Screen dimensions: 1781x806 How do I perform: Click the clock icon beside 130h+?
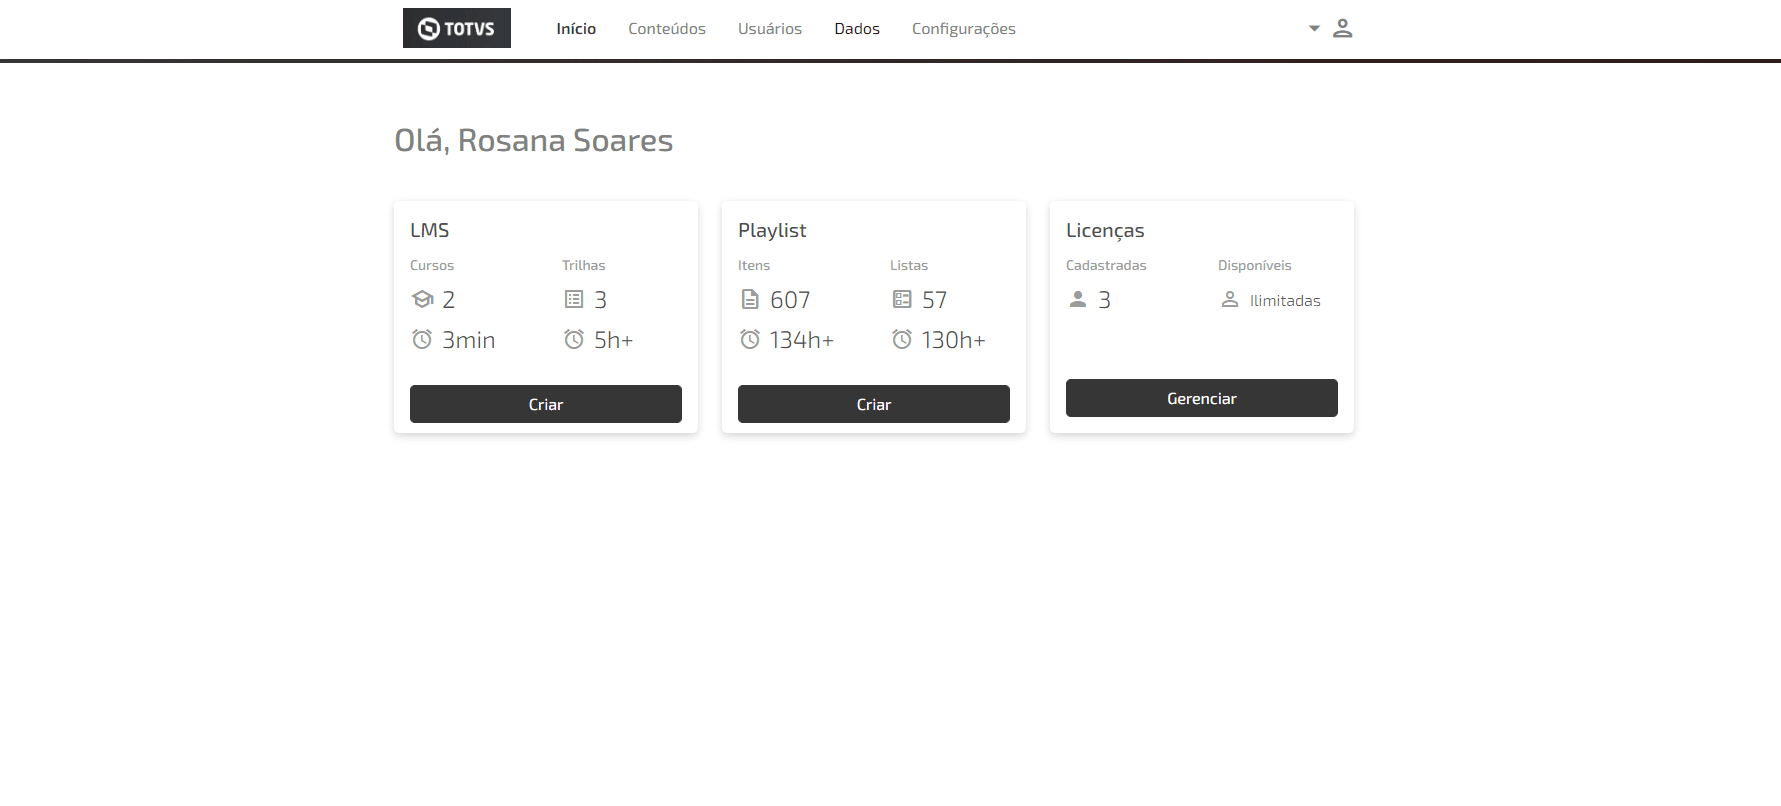click(902, 339)
